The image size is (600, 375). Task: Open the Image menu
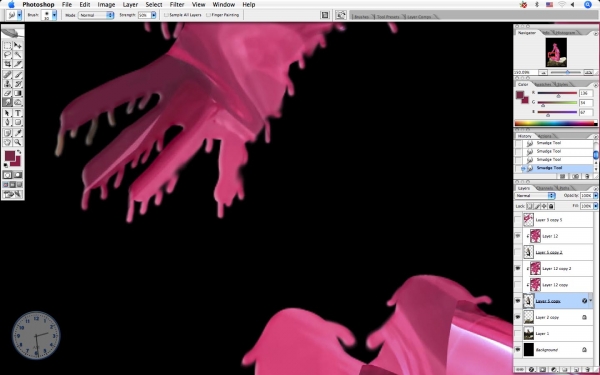pos(106,5)
